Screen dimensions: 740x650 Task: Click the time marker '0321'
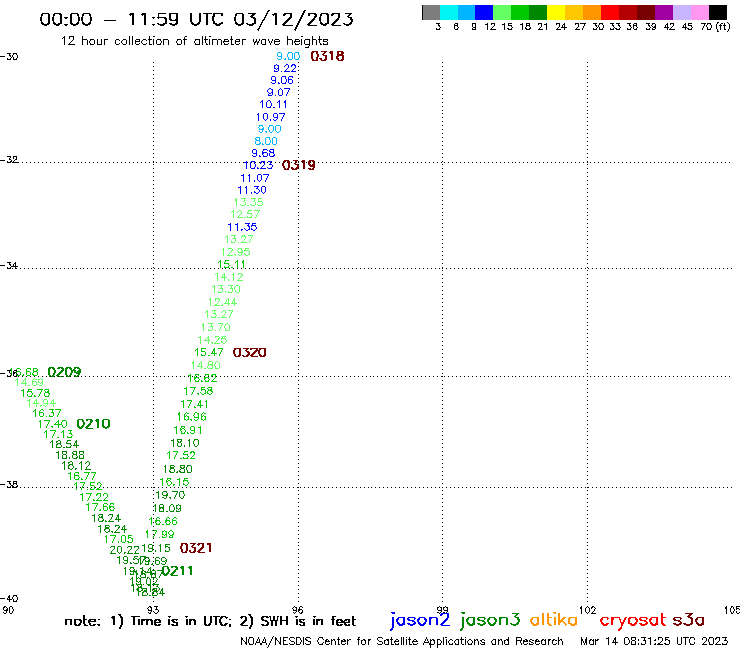(x=196, y=548)
